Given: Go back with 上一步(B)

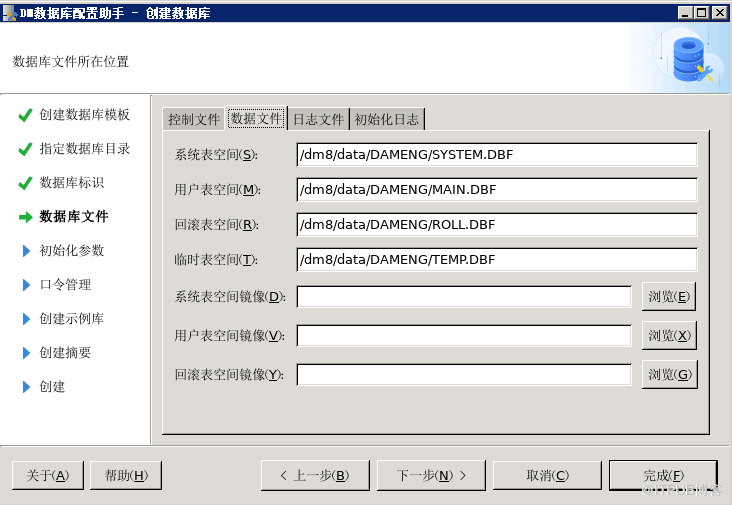Looking at the screenshot, I should coord(315,476).
